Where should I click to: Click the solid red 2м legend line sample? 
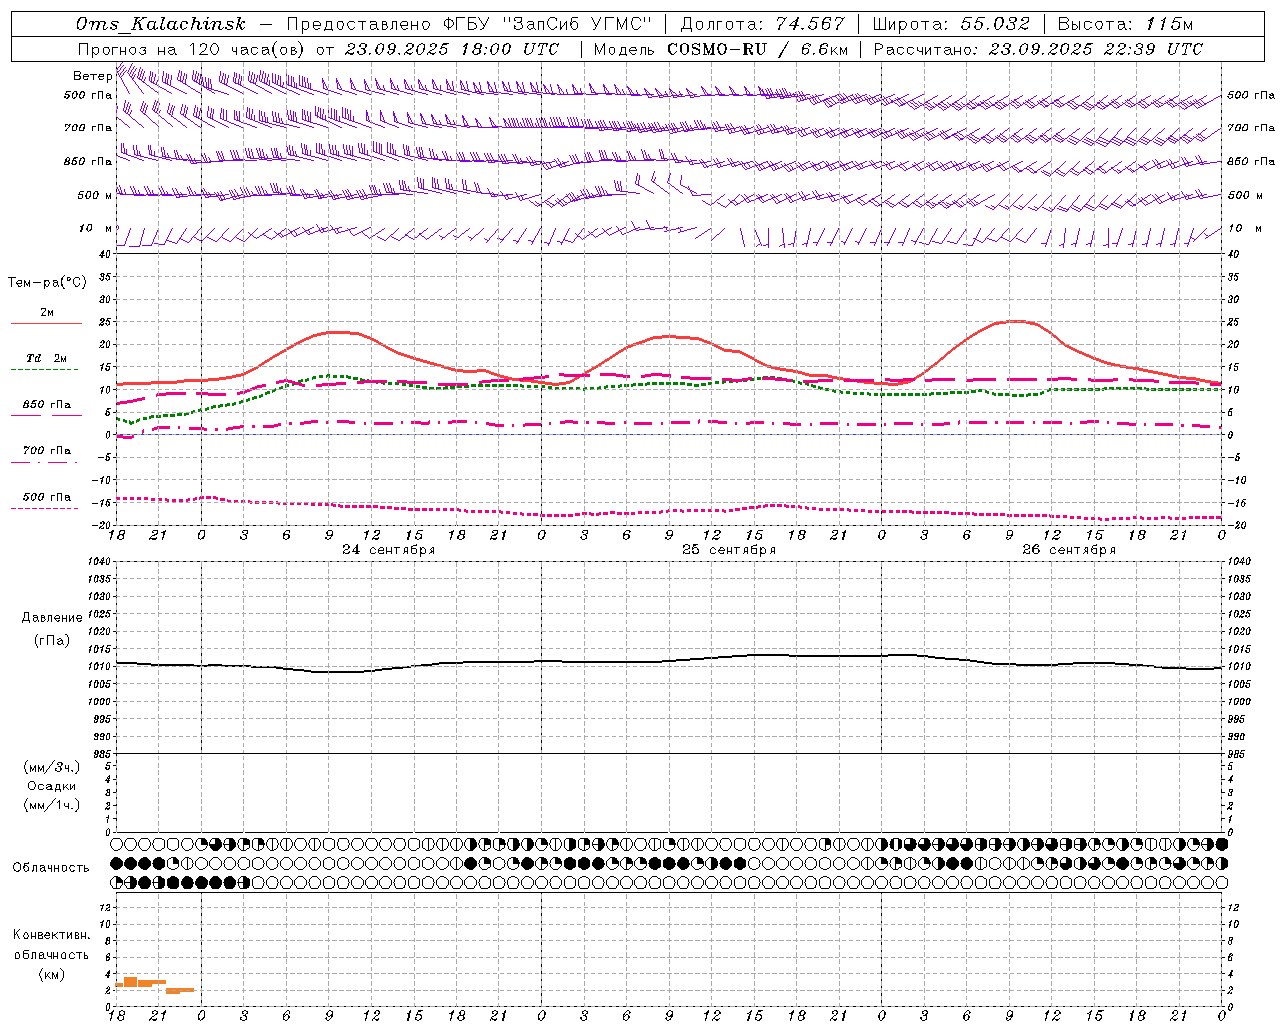point(46,323)
